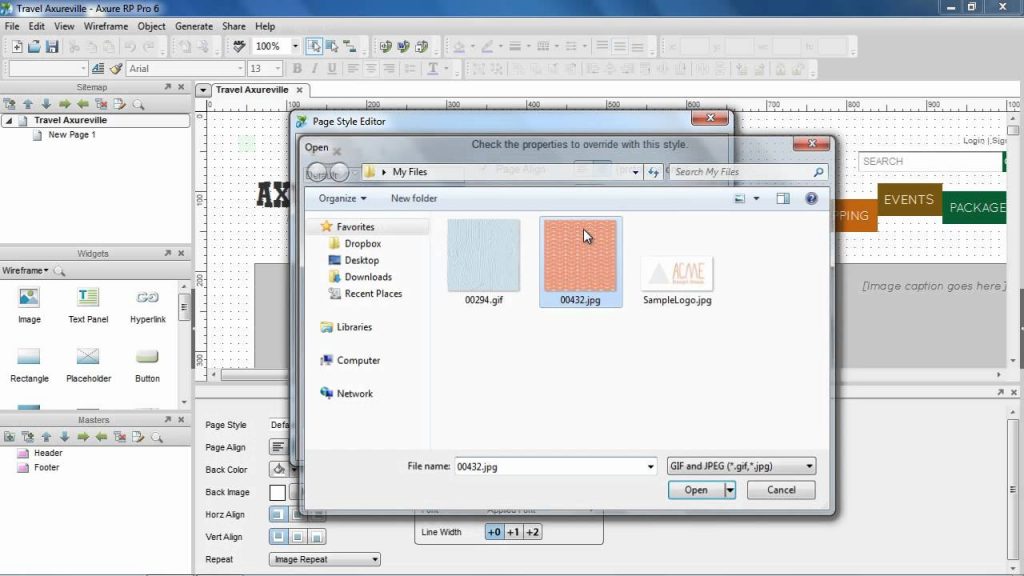1024x576 pixels.
Task: Click Masters add folder icon
Action: [x=9, y=437]
